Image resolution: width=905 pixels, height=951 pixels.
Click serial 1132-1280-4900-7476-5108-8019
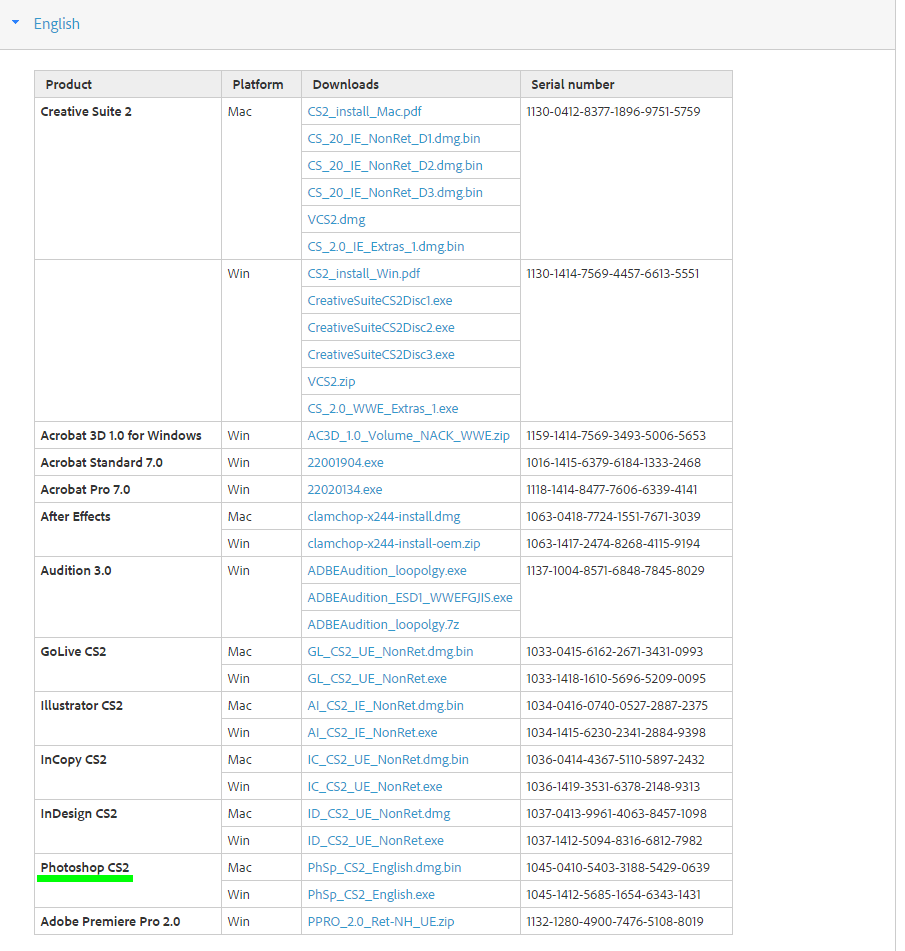pyautogui.click(x=615, y=922)
